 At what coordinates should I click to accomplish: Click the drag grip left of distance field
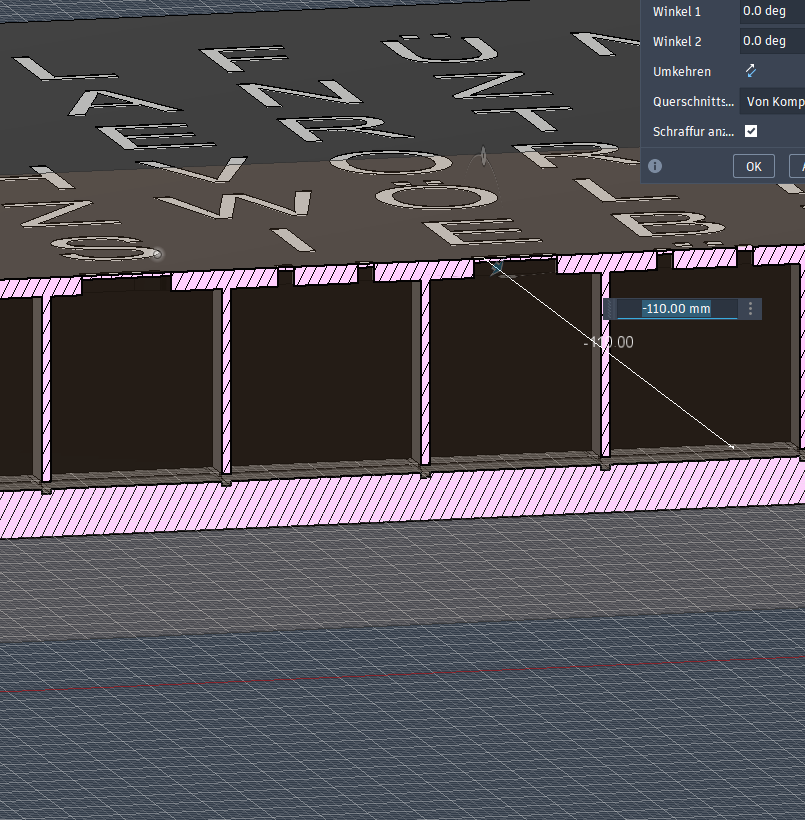(610, 309)
